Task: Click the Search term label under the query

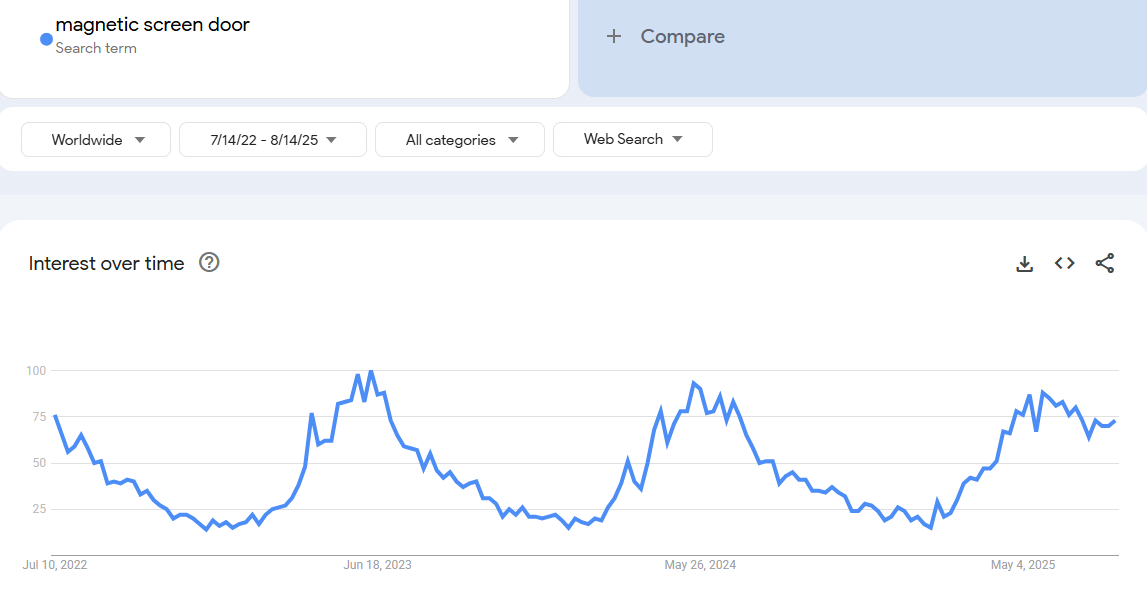Action: pyautogui.click(x=96, y=48)
